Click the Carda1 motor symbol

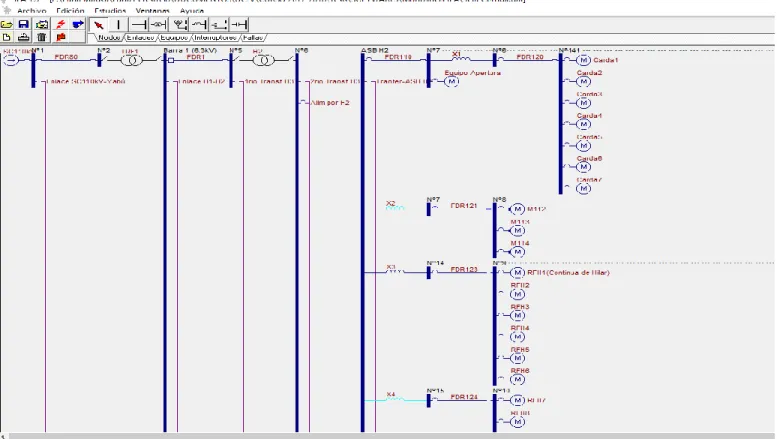tap(583, 60)
